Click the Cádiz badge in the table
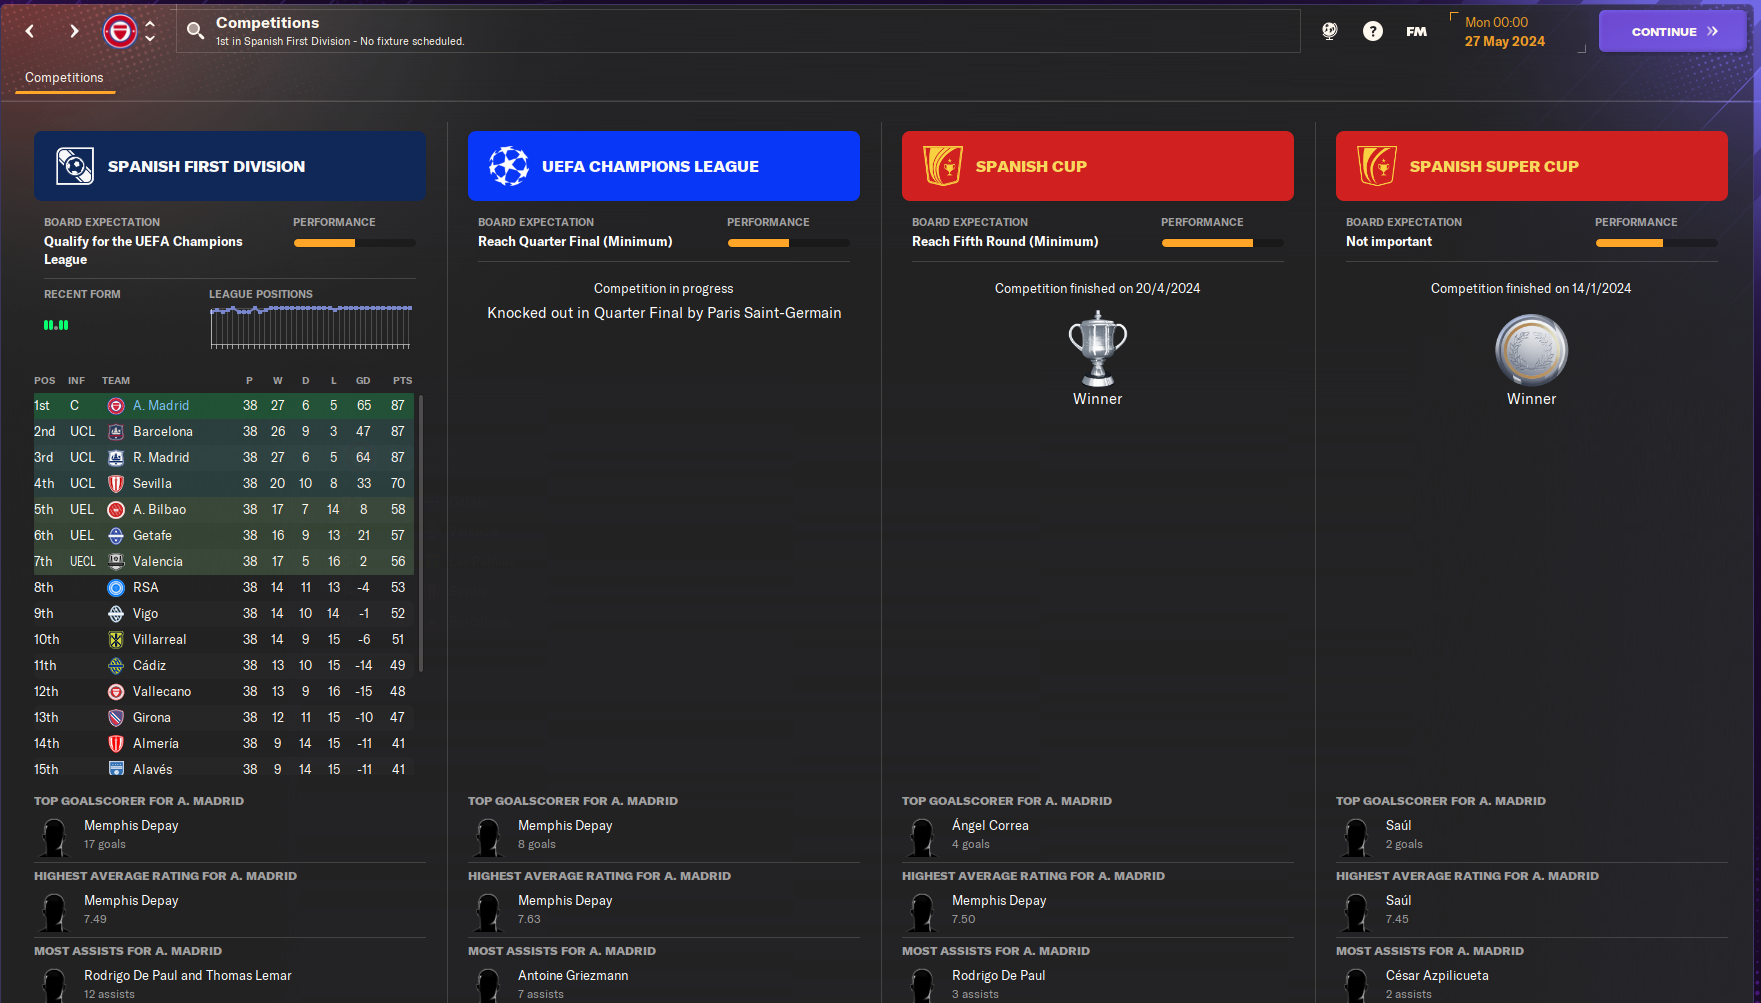 click(x=116, y=666)
